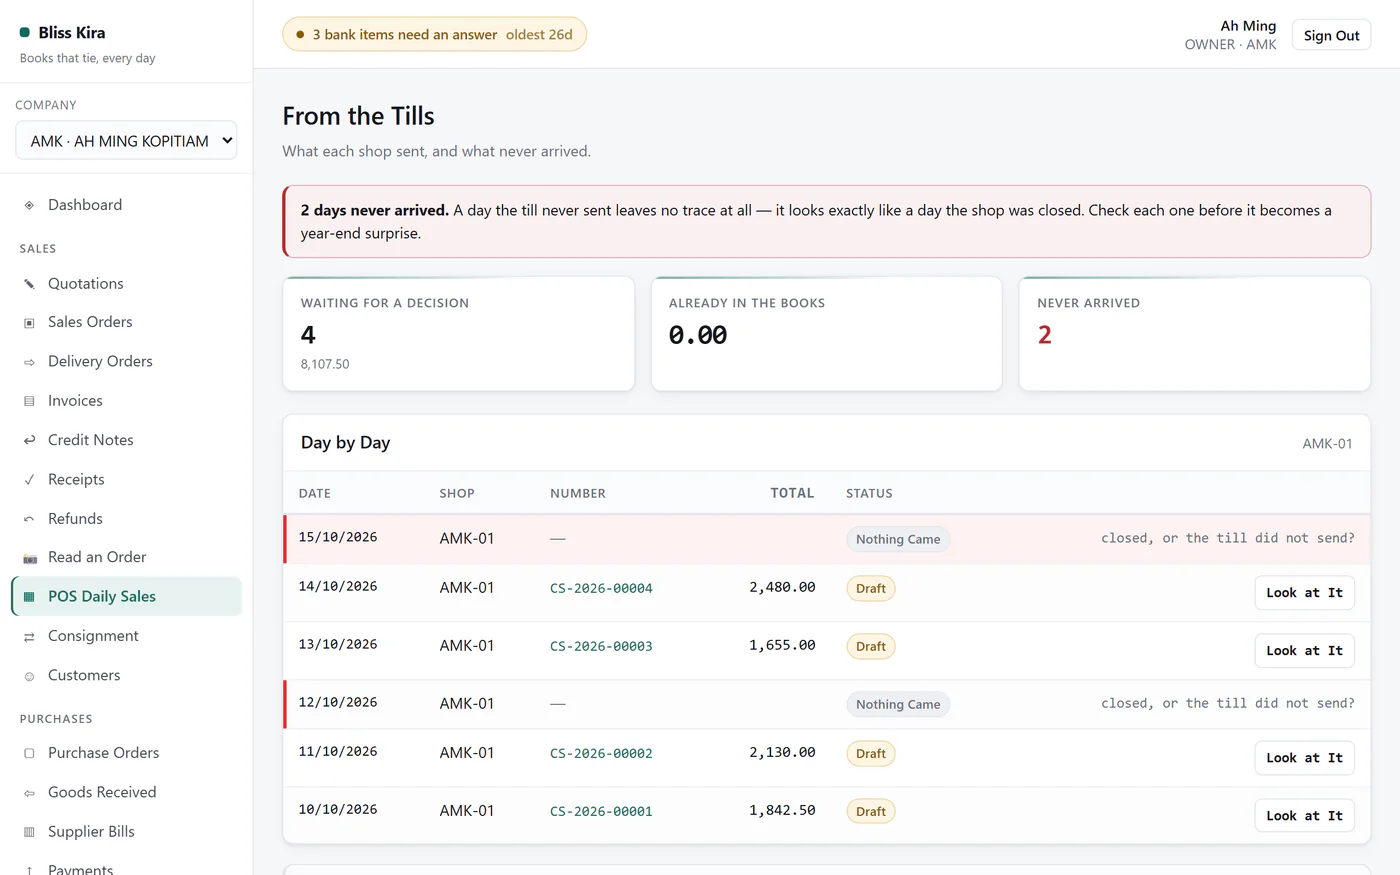Click the Nothing Came badge for 15/10/2026

[898, 539]
